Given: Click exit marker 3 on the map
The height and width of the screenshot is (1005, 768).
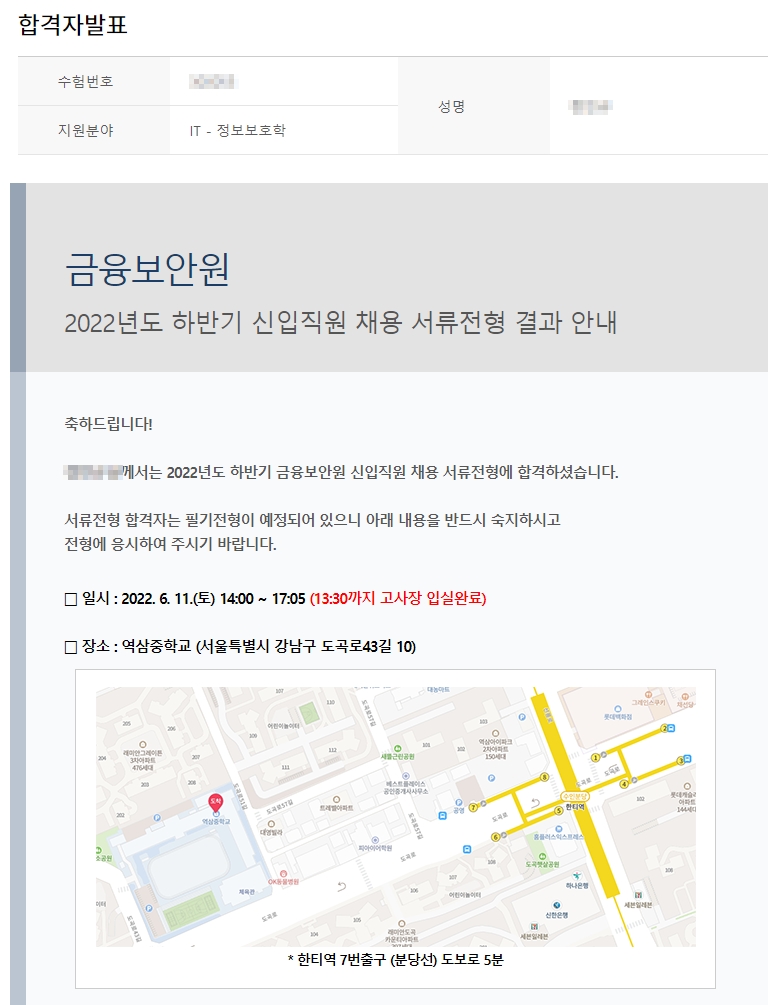Looking at the screenshot, I should pyautogui.click(x=680, y=760).
